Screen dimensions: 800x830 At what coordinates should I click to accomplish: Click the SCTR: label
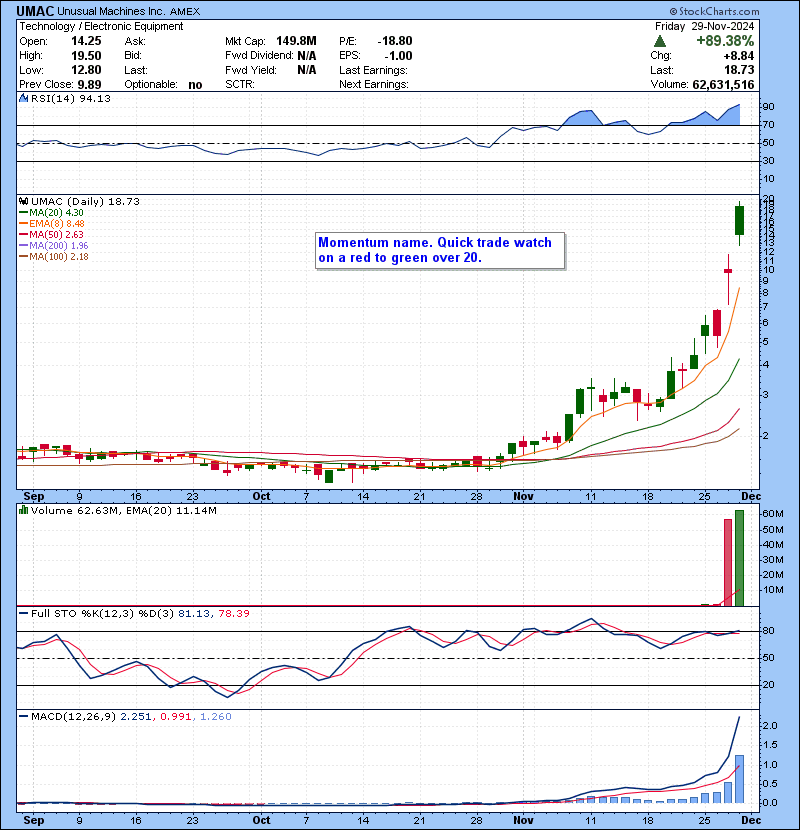240,84
